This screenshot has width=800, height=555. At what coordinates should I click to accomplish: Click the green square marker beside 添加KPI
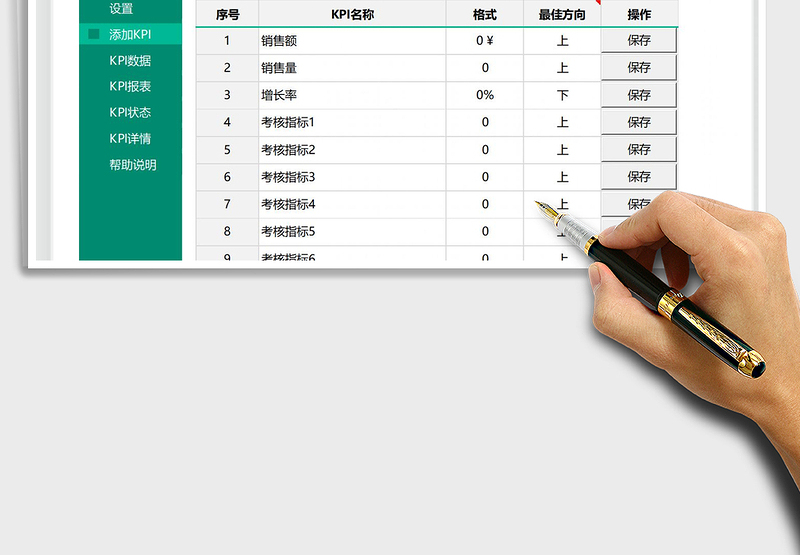point(94,34)
